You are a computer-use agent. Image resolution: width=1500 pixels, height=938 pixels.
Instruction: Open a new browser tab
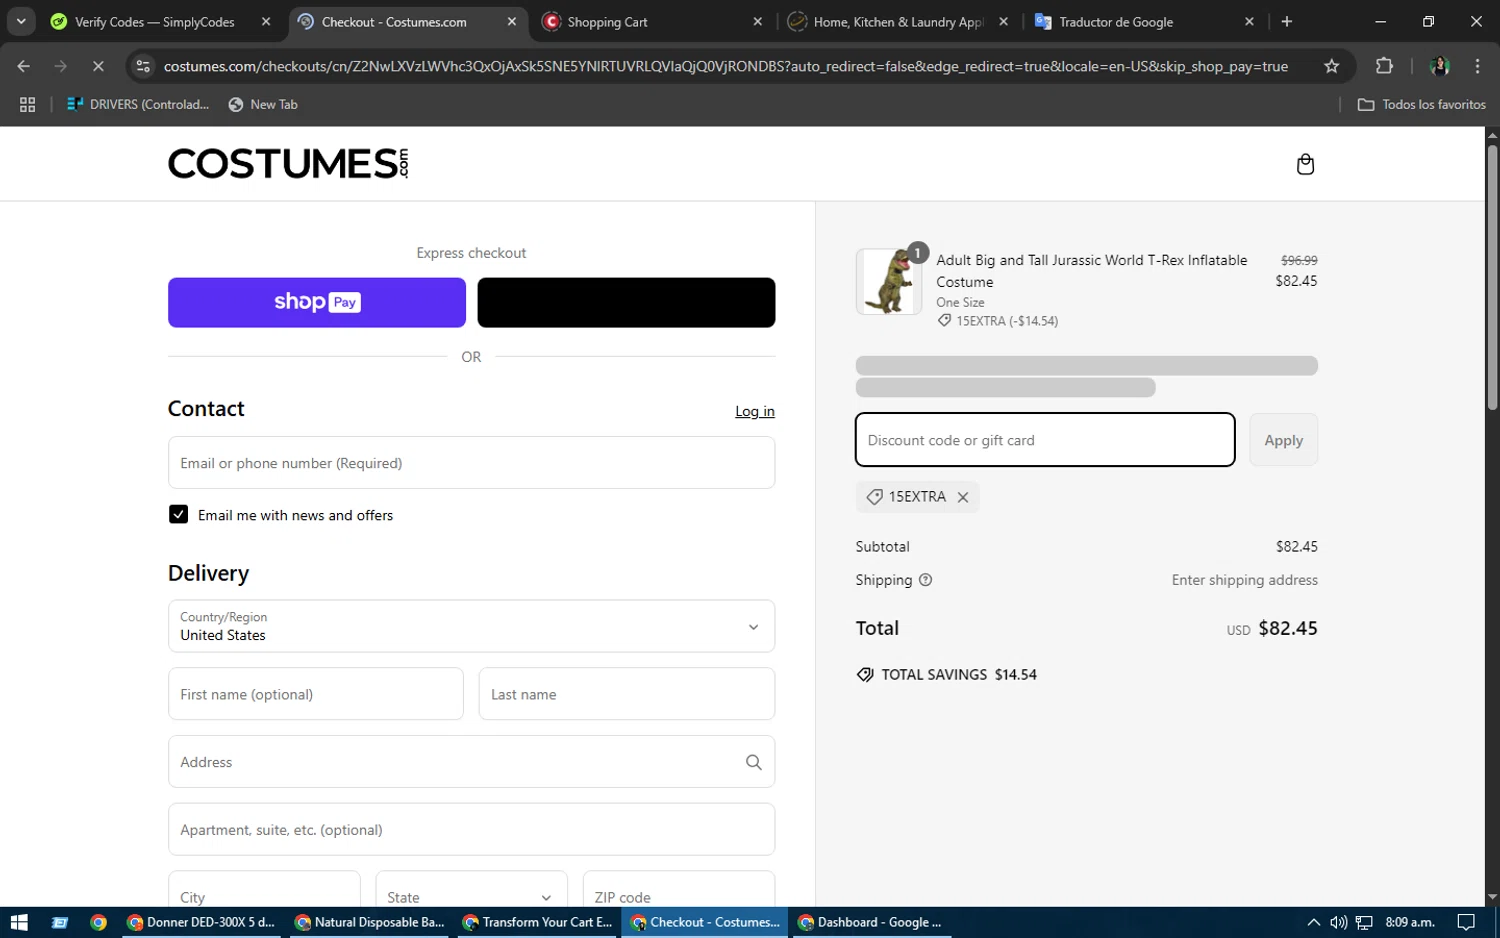click(1286, 21)
